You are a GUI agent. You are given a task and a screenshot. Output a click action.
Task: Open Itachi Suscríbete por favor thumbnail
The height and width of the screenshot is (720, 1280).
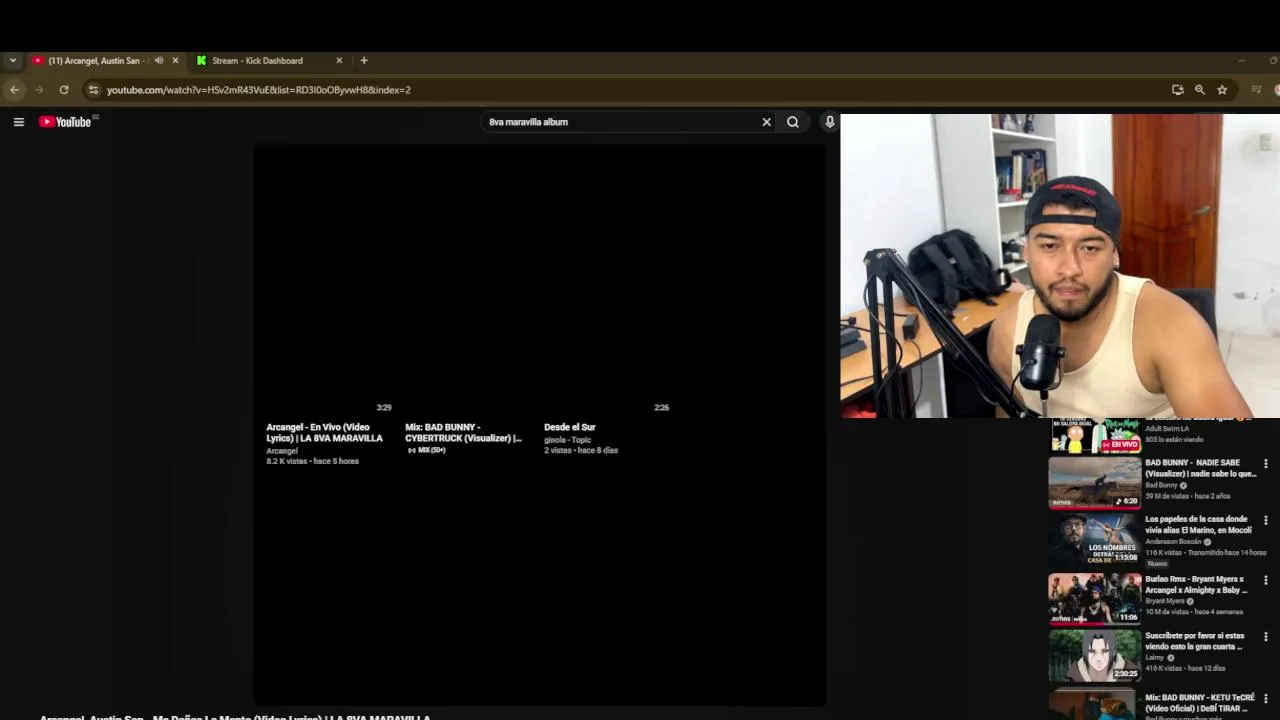click(1094, 655)
